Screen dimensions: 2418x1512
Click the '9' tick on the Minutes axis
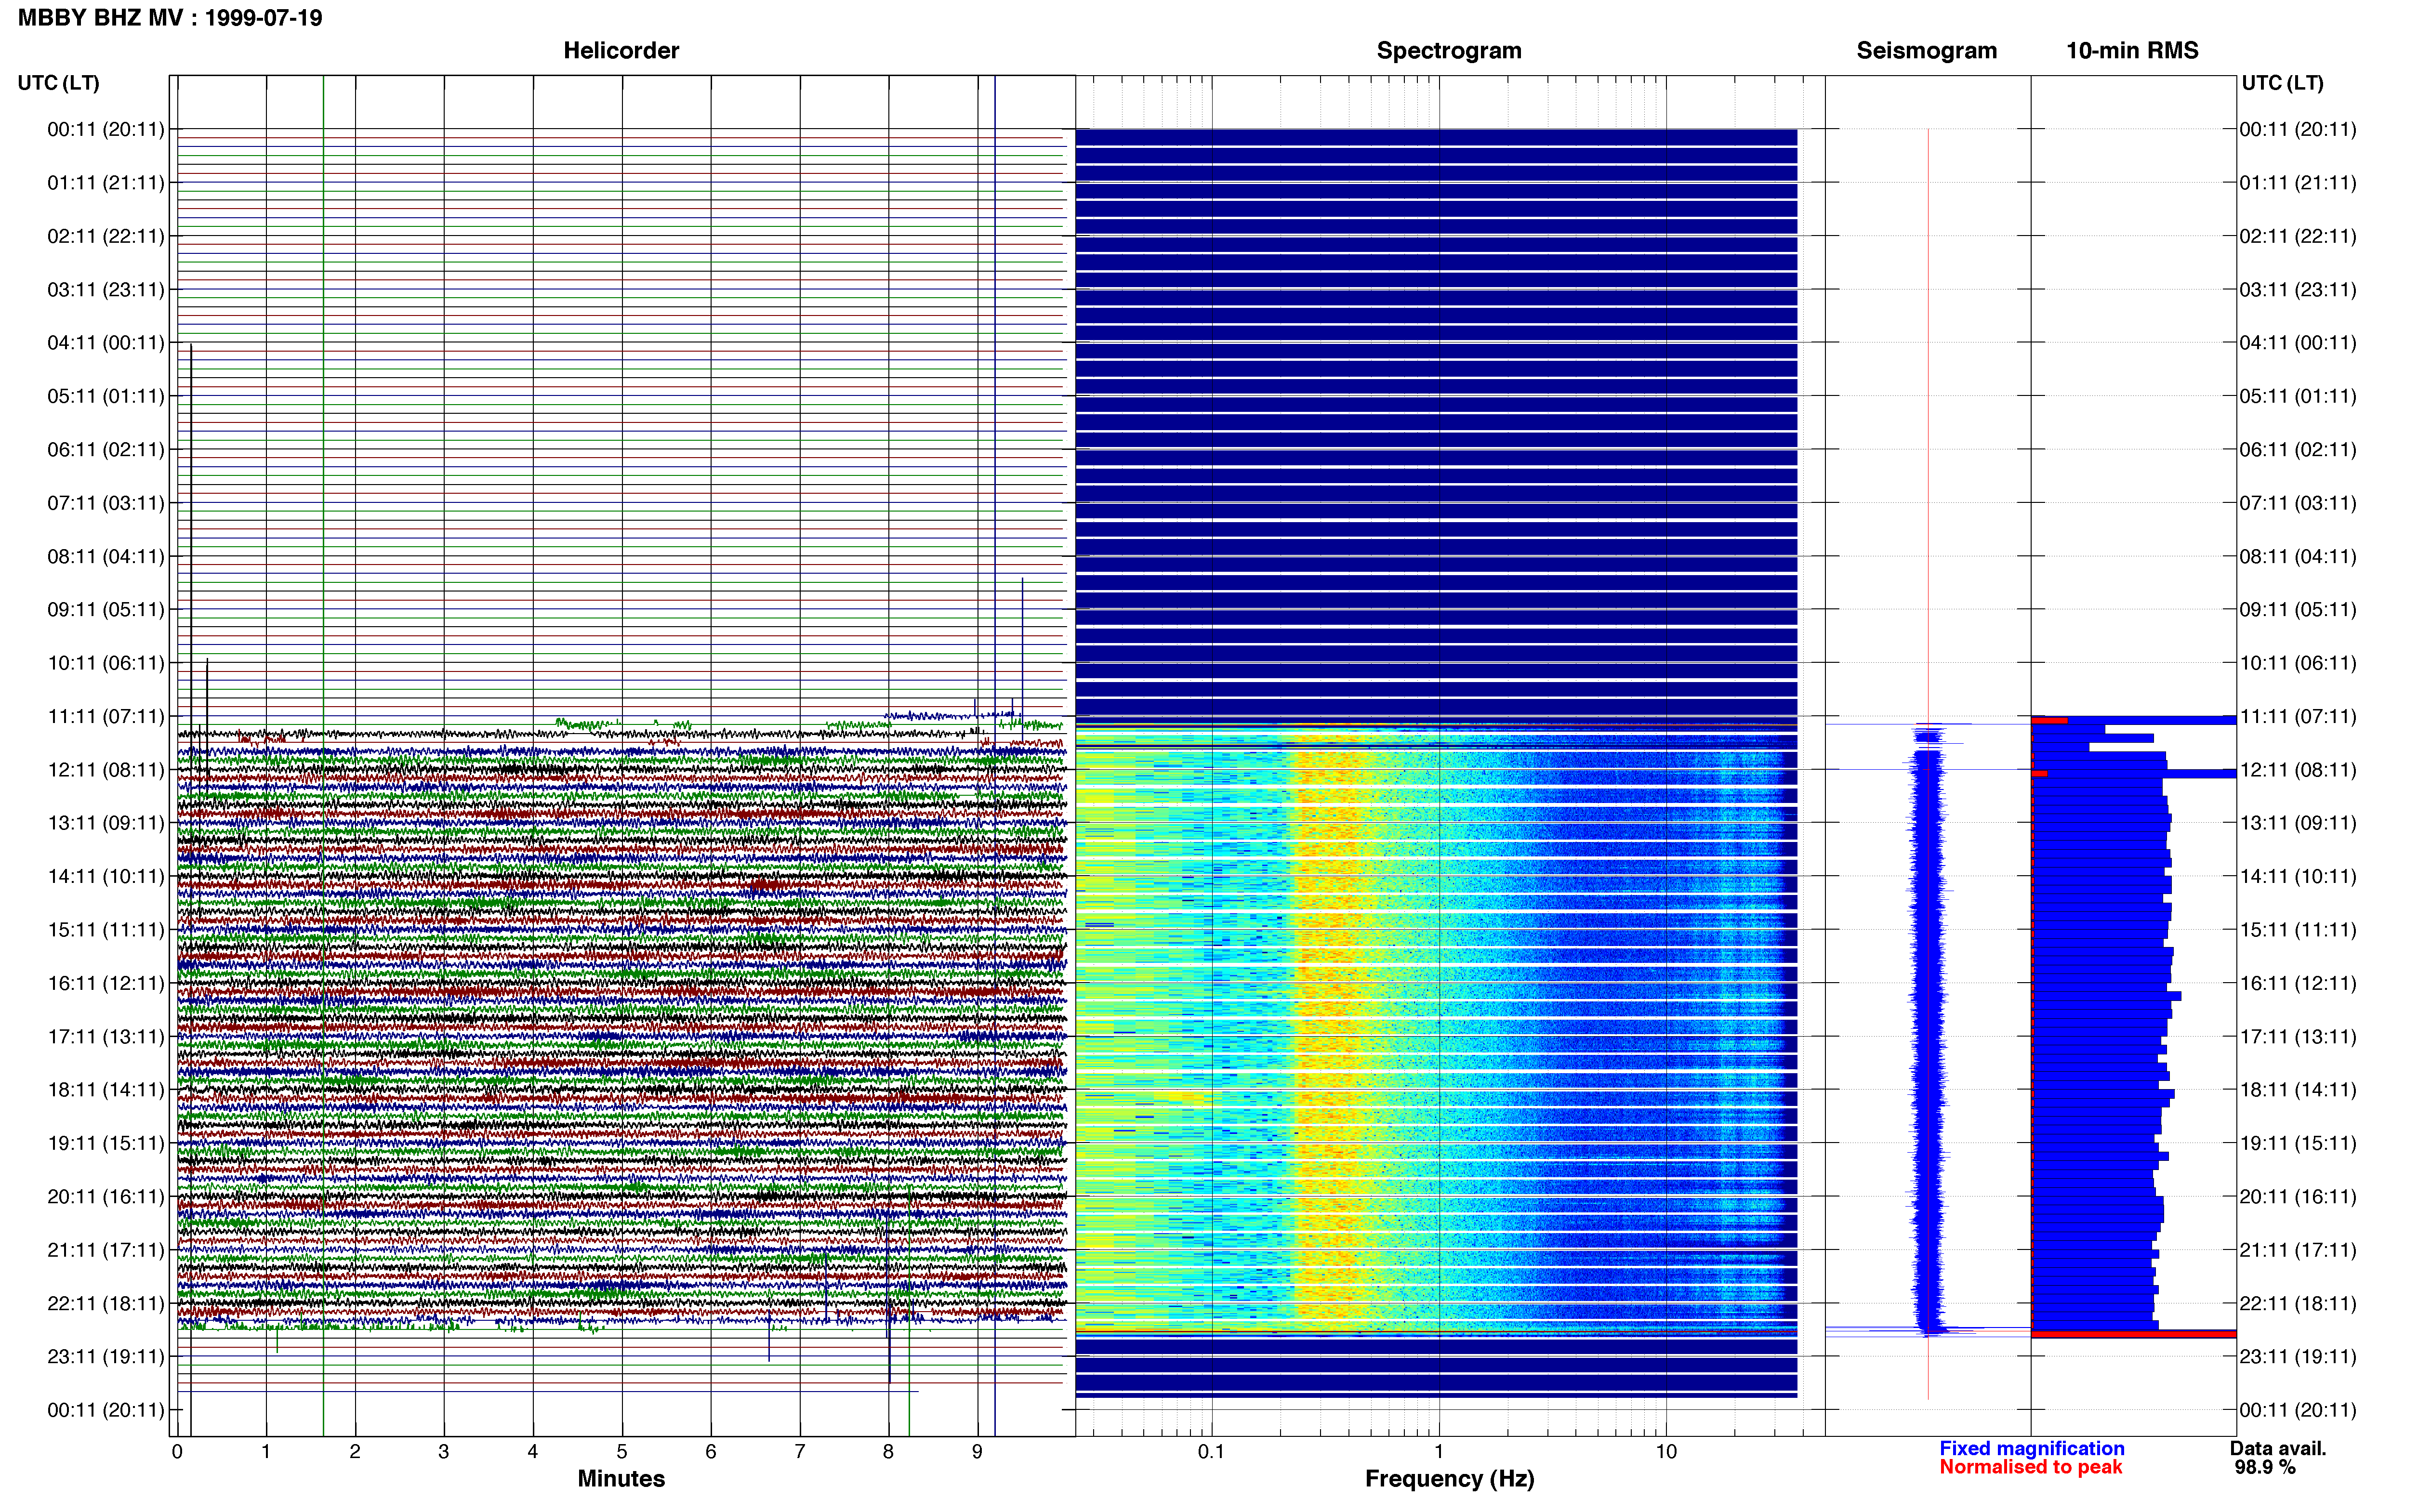[977, 1452]
